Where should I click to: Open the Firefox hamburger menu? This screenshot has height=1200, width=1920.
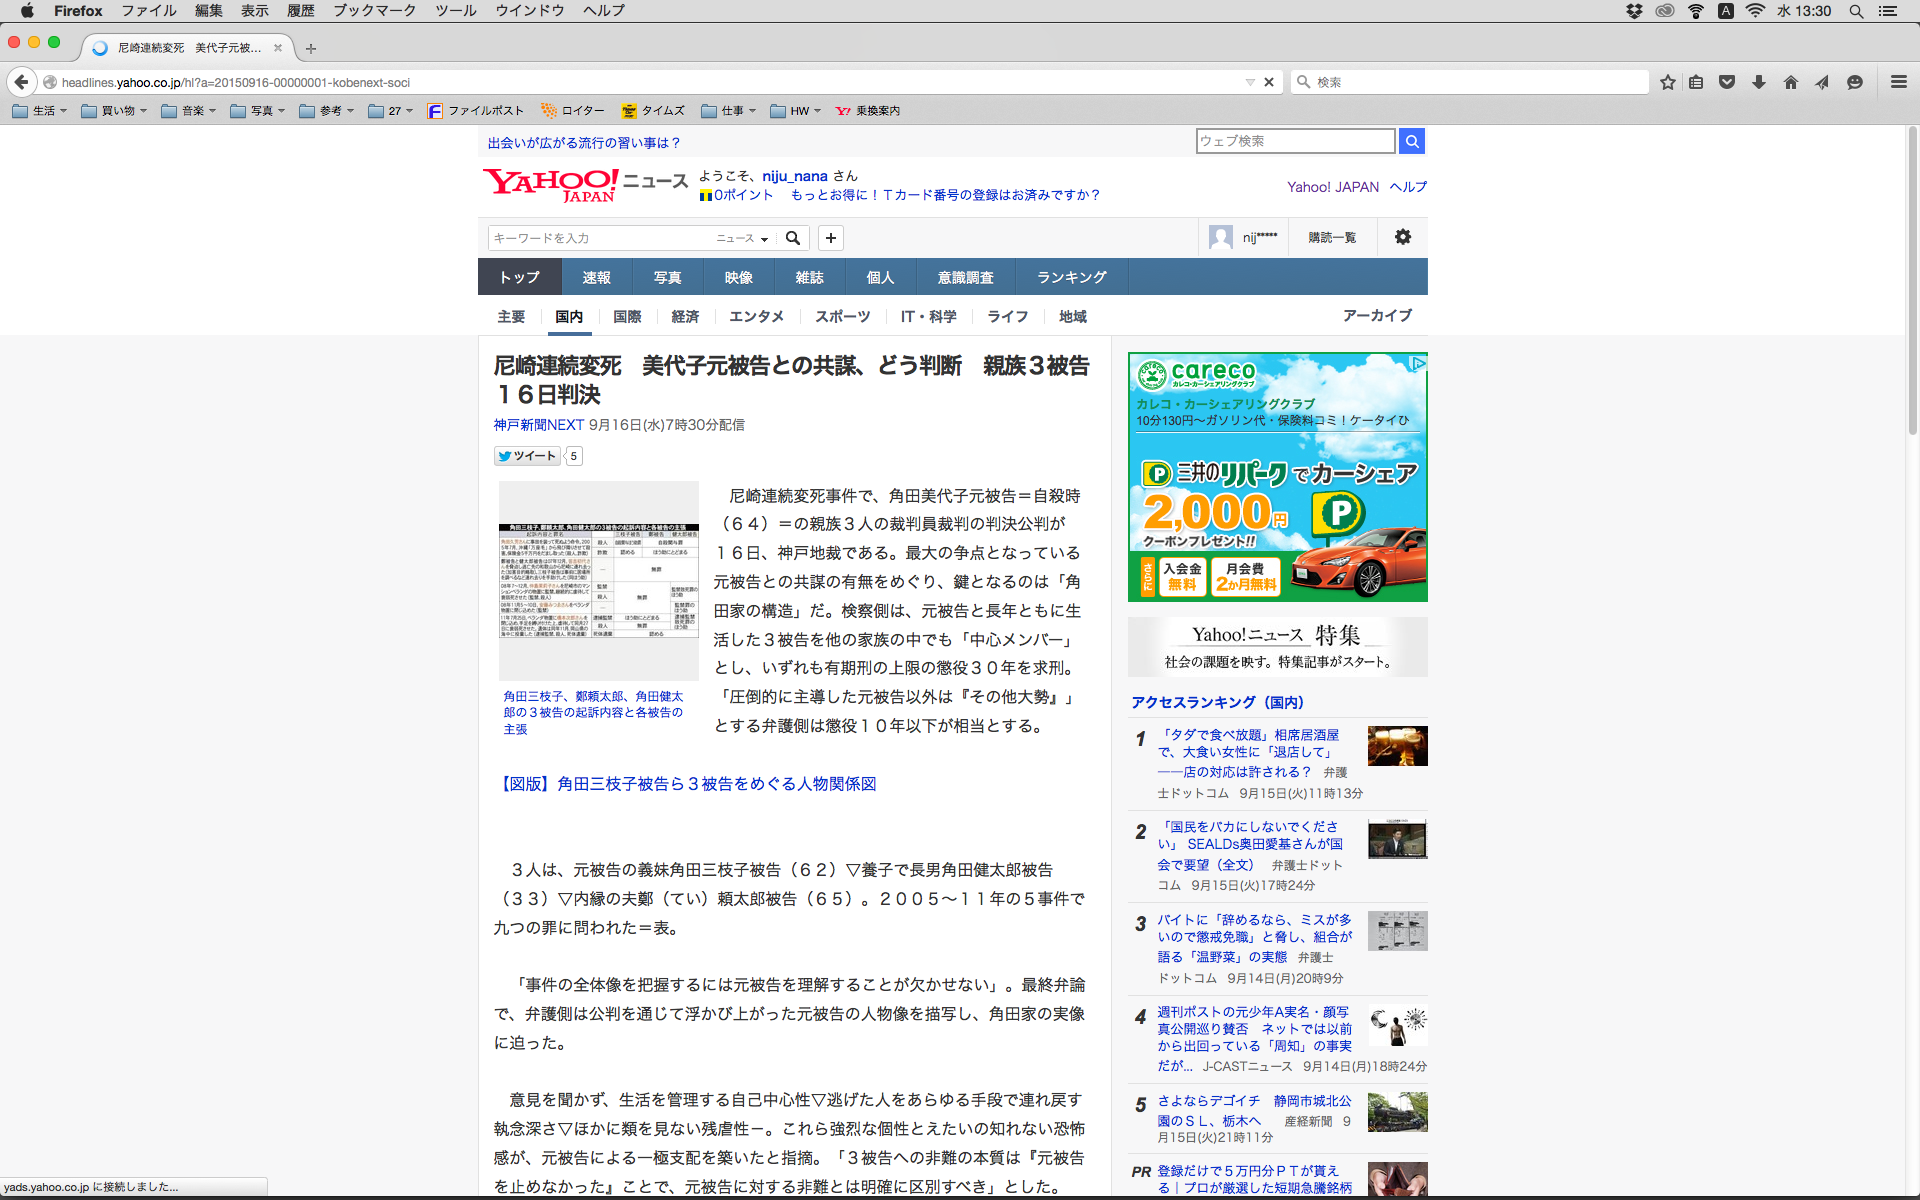pos(1898,82)
